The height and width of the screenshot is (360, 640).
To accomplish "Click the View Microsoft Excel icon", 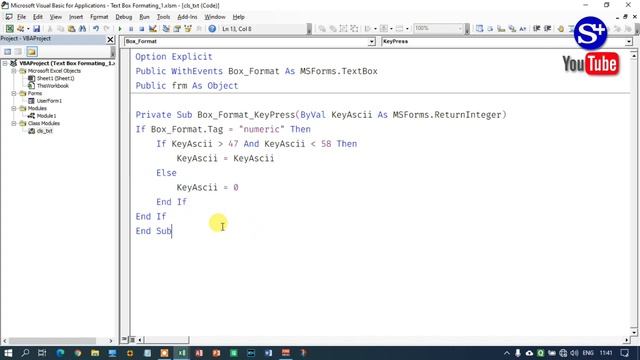I will (x=9, y=29).
